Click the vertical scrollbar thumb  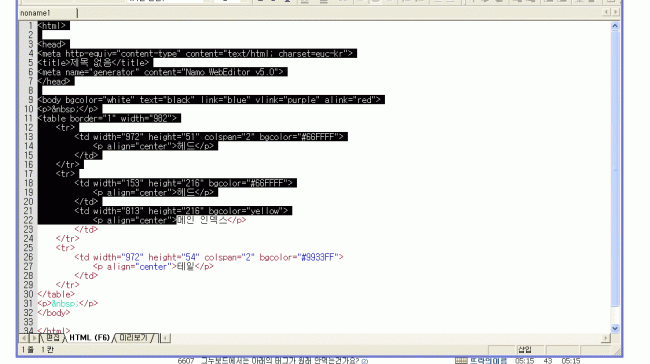(x=615, y=169)
